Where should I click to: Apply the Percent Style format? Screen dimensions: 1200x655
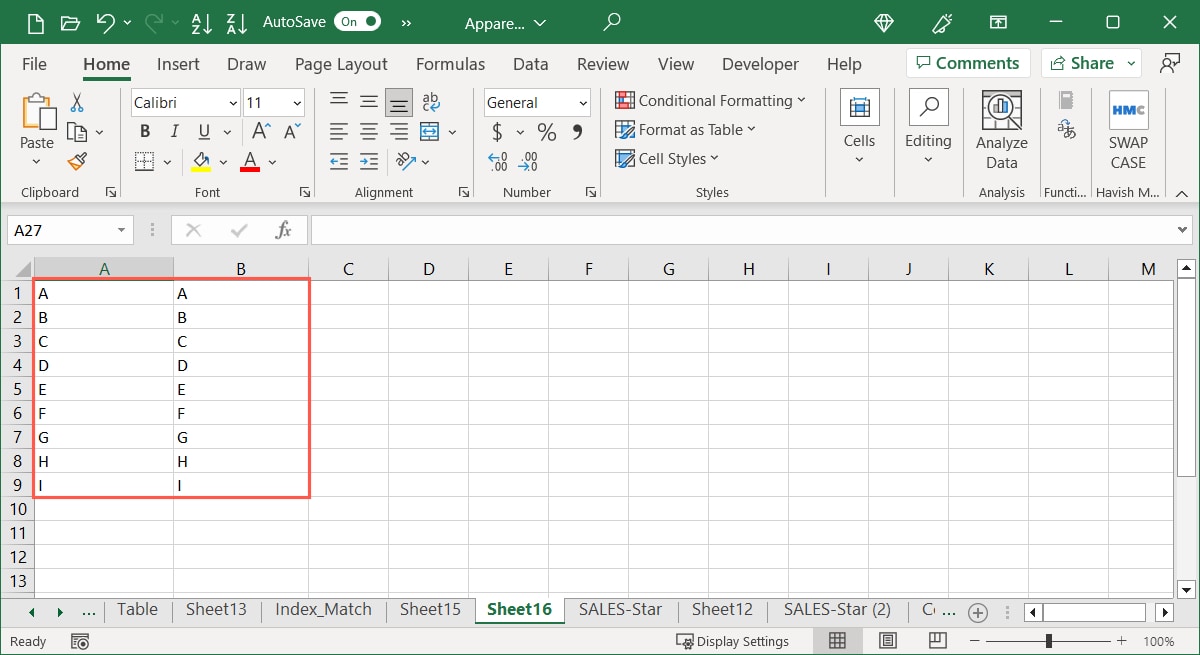point(546,131)
